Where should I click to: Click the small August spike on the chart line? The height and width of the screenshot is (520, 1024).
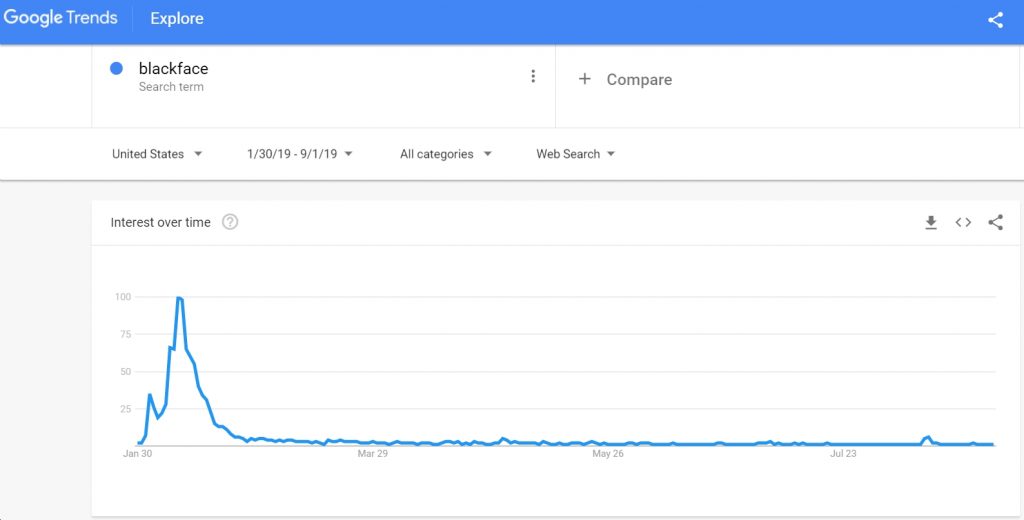tap(927, 437)
